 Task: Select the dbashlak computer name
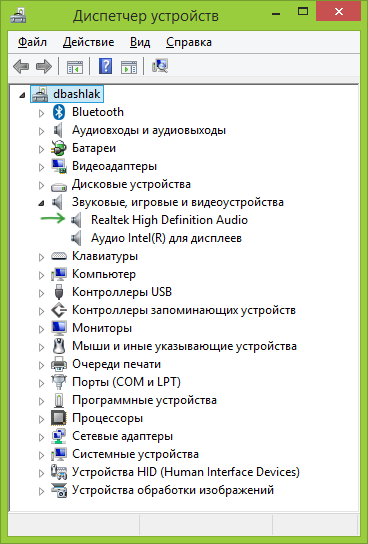[x=77, y=94]
